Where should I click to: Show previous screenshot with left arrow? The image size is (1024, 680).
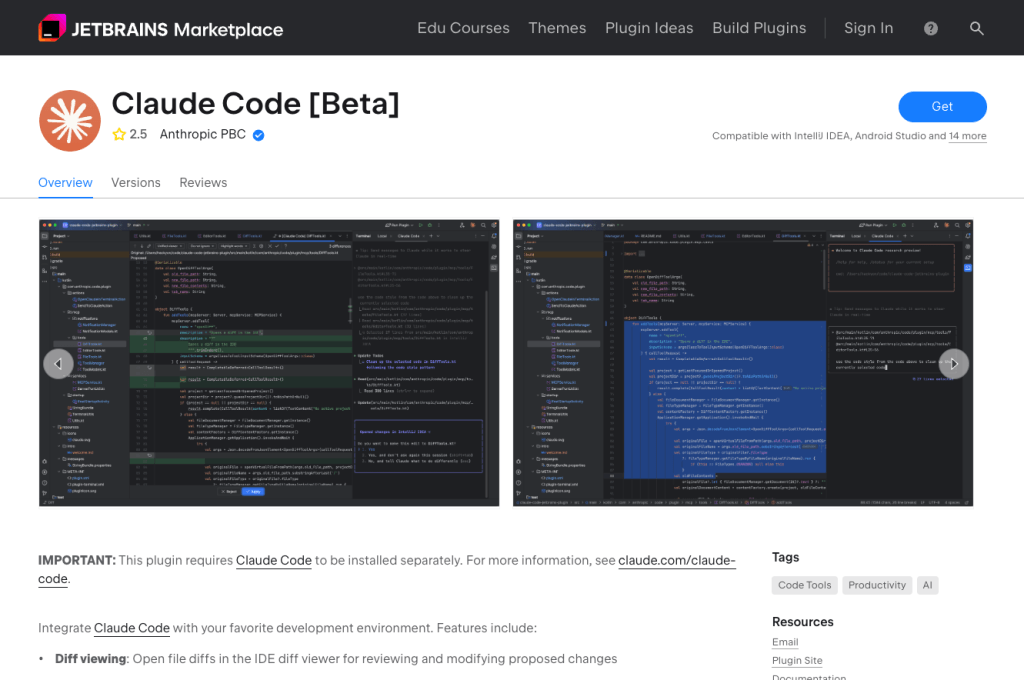click(58, 364)
